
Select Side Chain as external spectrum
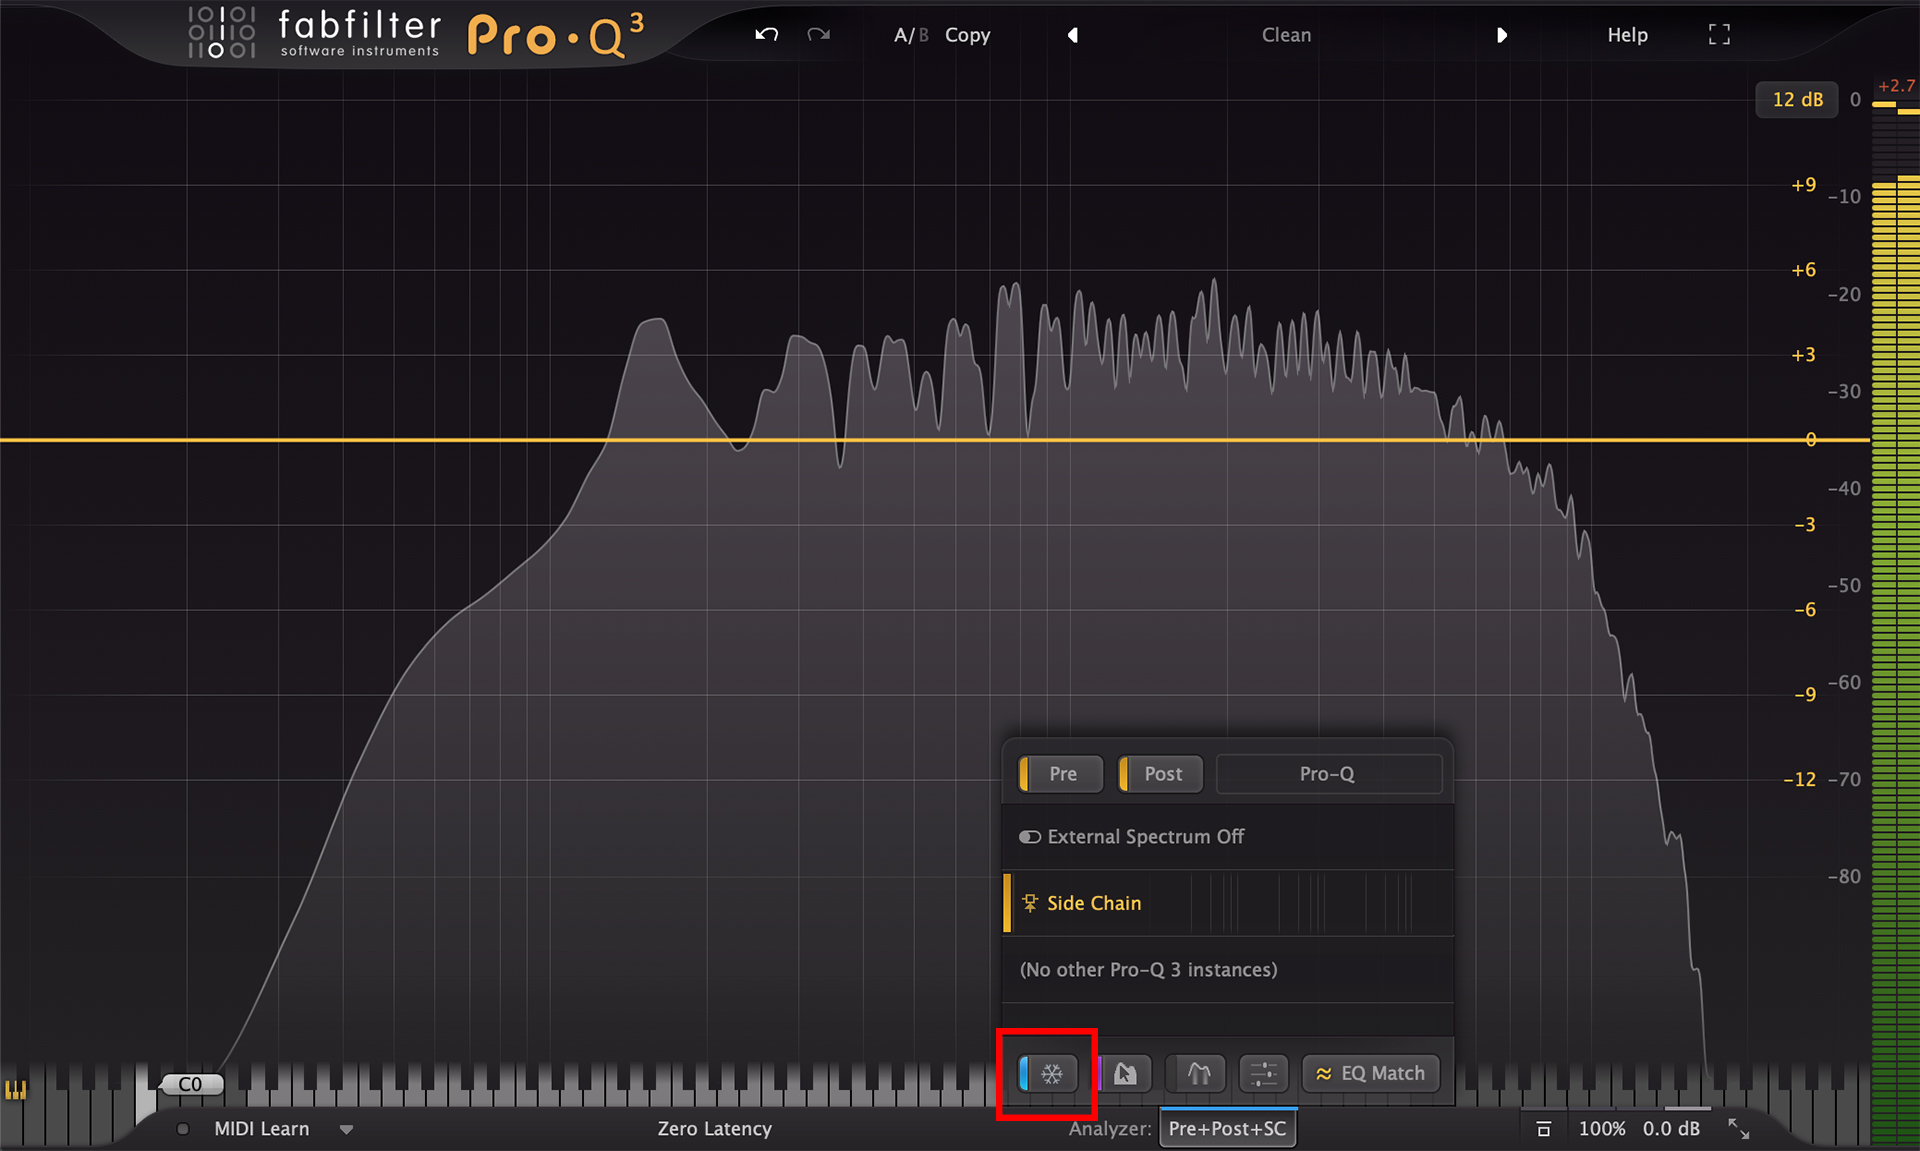[1228, 903]
